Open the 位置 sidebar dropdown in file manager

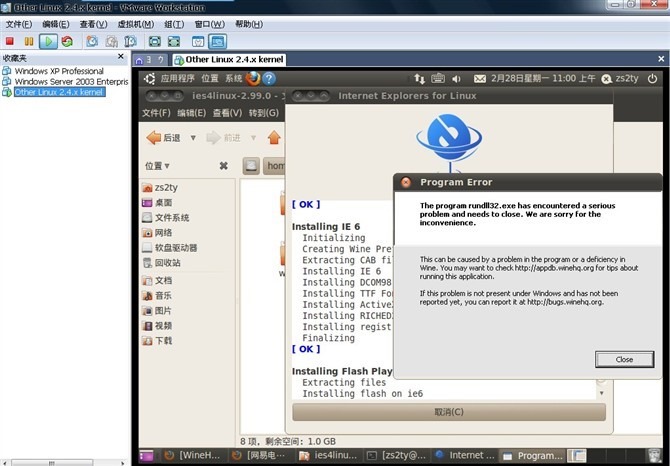point(157,166)
